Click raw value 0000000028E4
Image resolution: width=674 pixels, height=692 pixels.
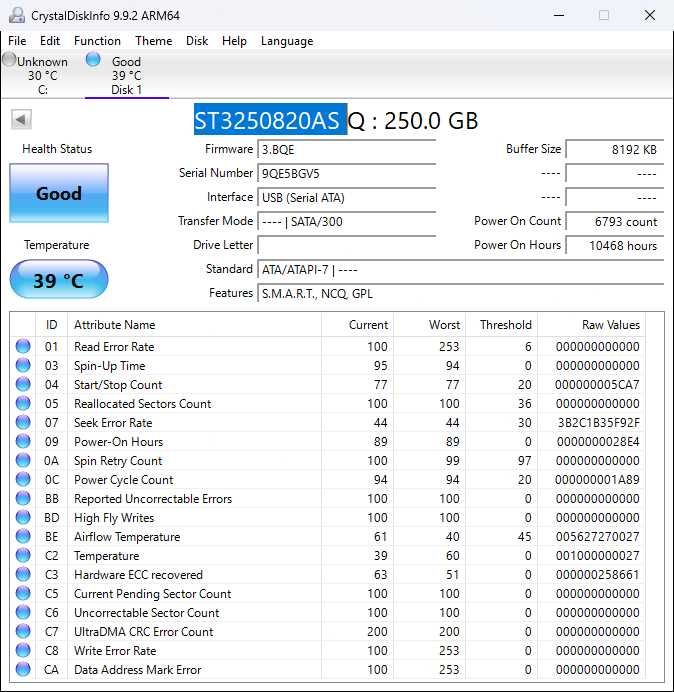coord(597,441)
